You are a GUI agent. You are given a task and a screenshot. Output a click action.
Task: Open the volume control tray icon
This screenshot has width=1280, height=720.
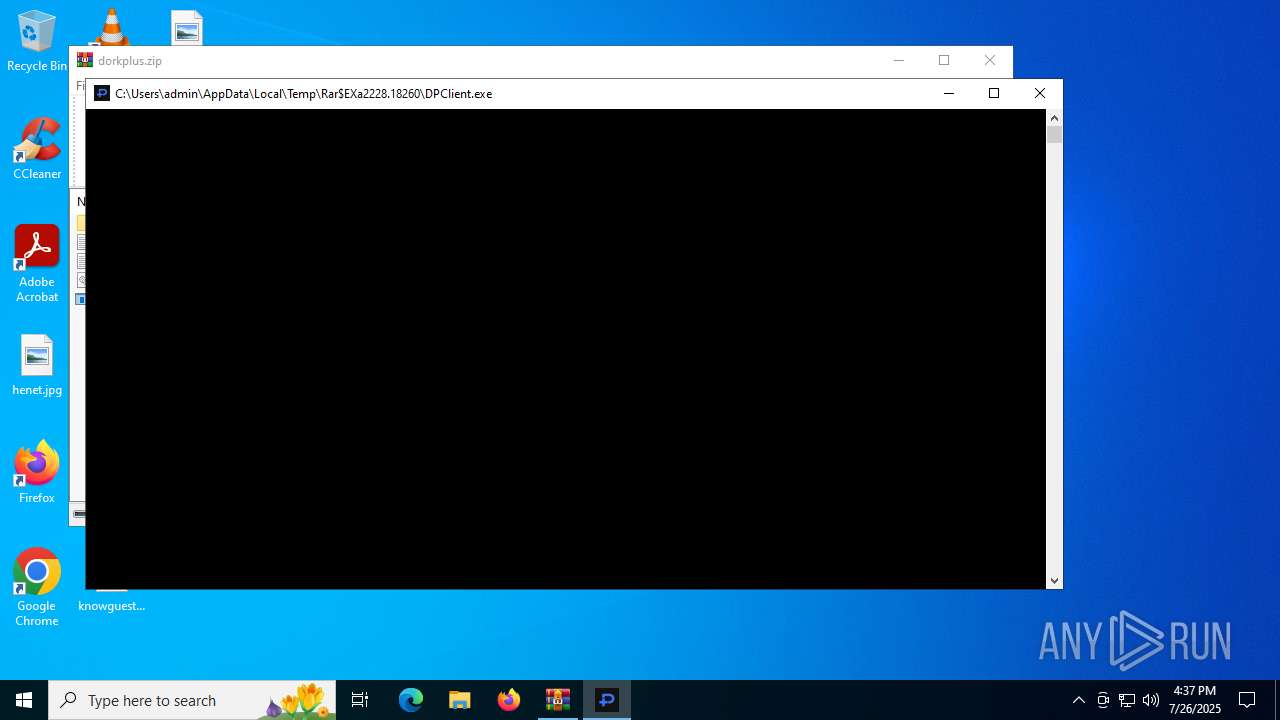1151,700
